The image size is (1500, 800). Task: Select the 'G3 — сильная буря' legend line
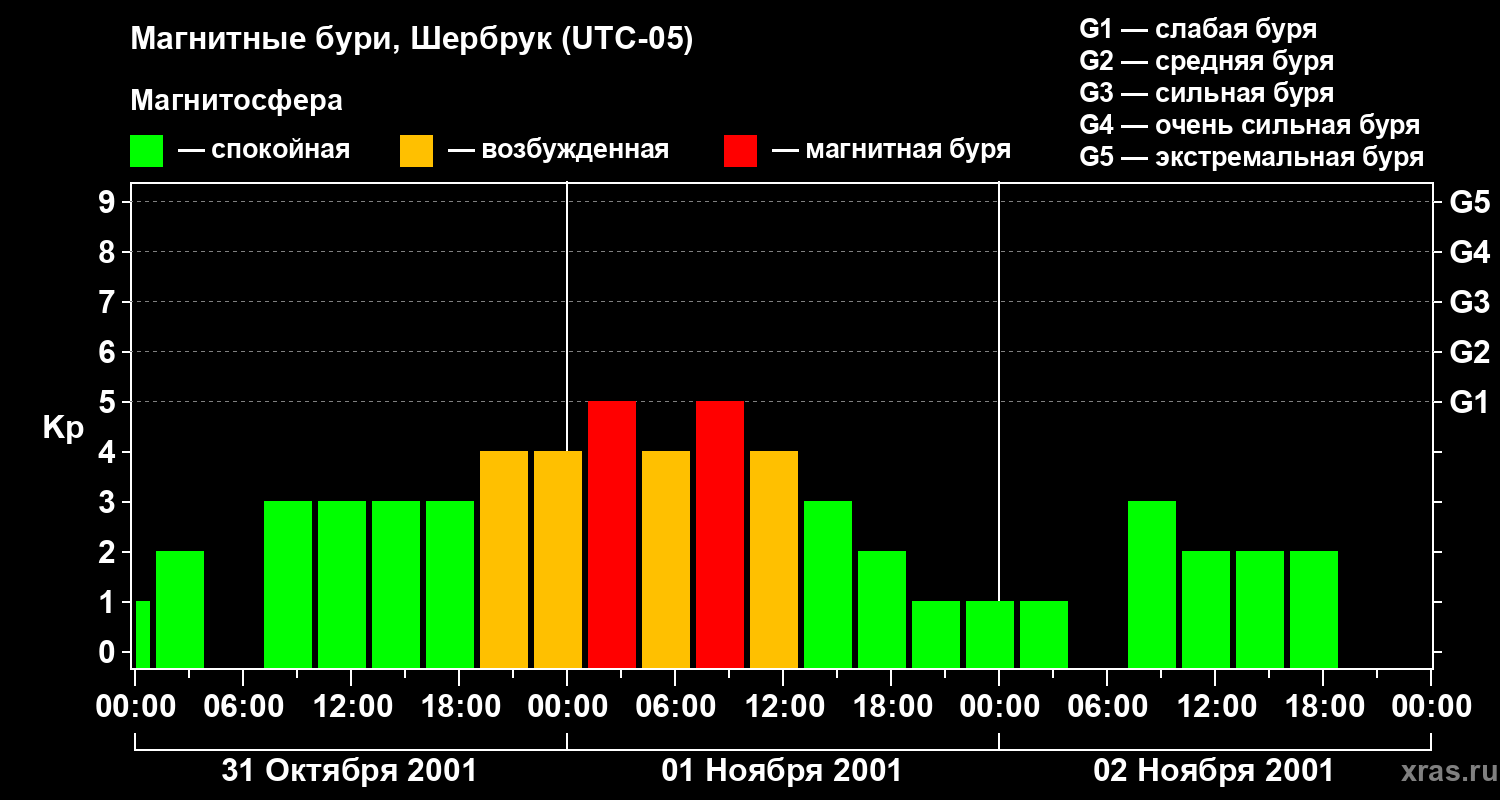(x=1207, y=93)
